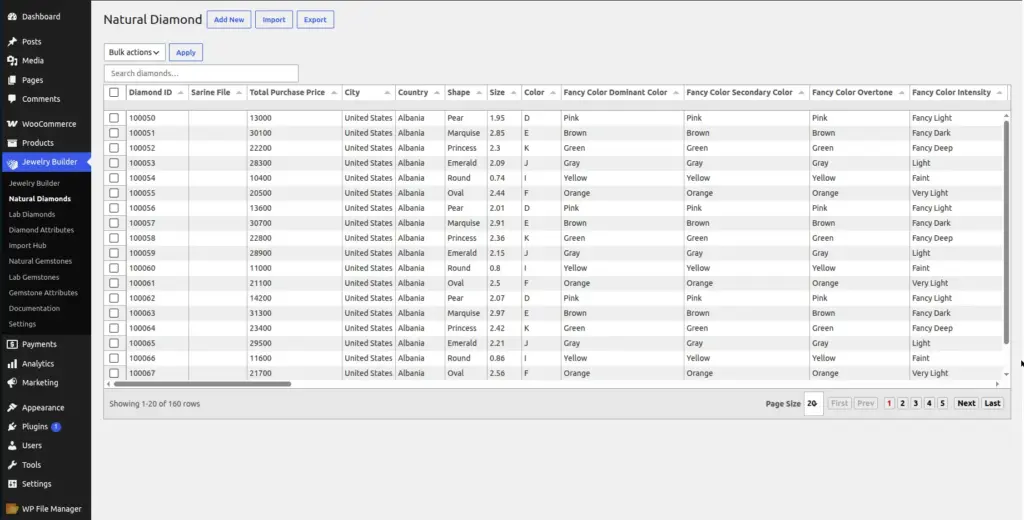The image size is (1024, 520).
Task: Click the table scrollbar down arrow
Action: point(1006,374)
